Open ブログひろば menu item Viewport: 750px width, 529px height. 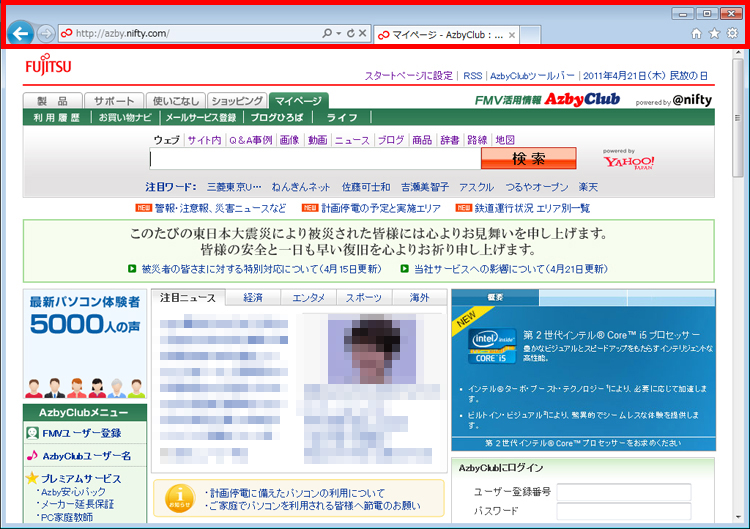click(x=277, y=118)
